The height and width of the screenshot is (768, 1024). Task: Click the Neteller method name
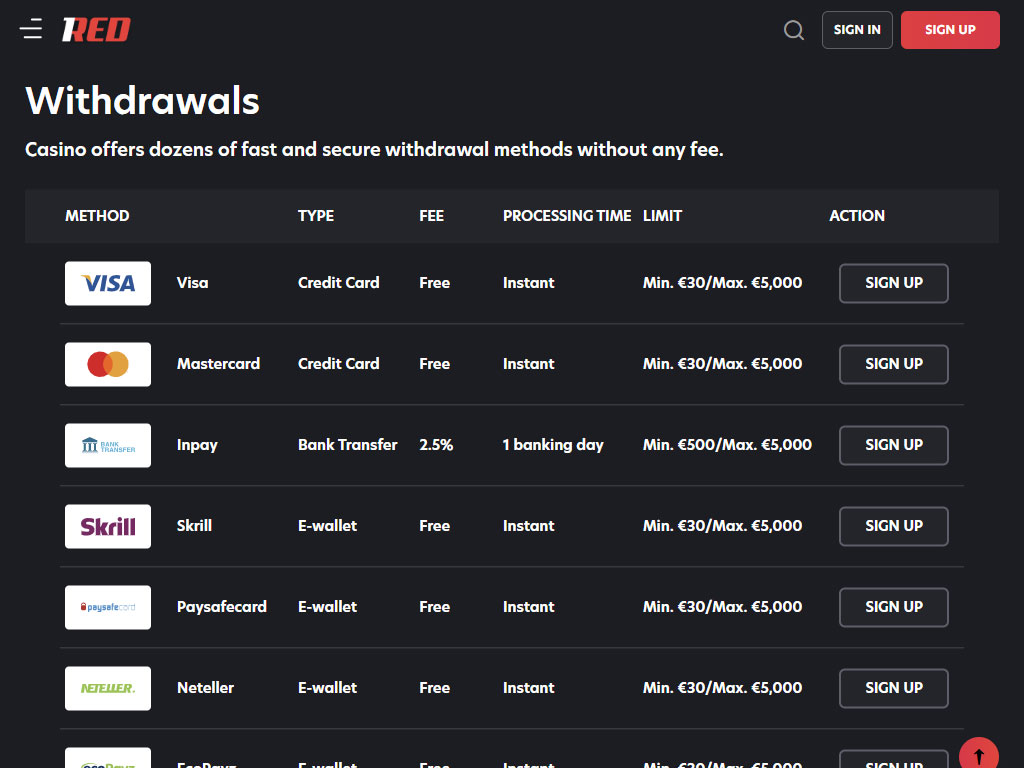tap(206, 688)
